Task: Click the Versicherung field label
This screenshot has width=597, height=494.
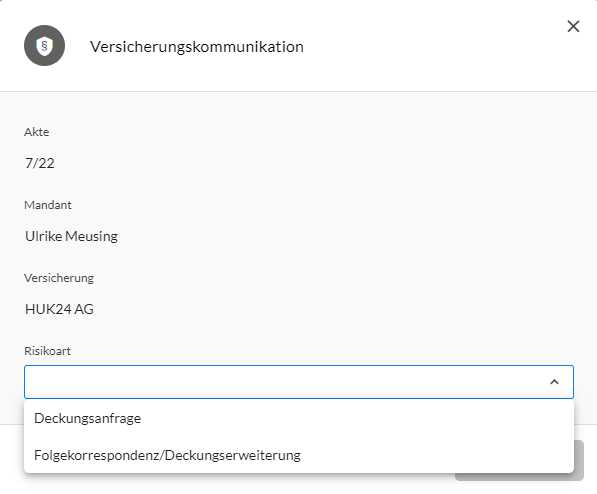Action: [x=59, y=278]
